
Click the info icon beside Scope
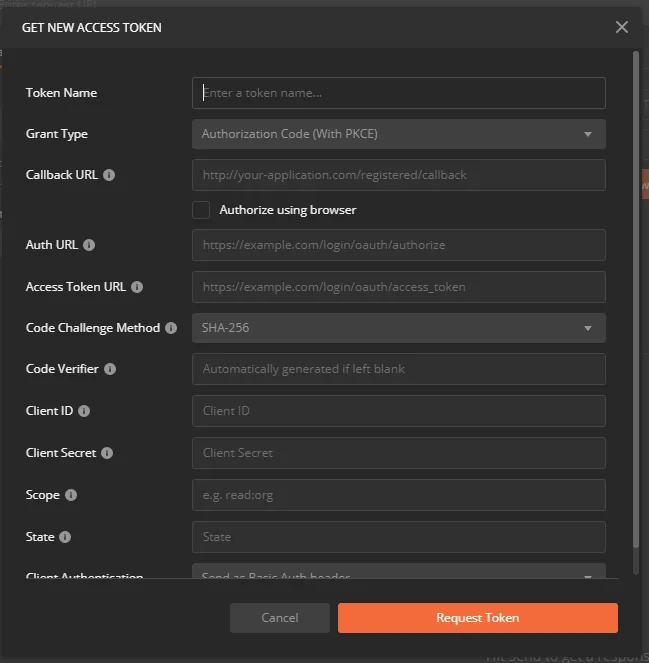pyautogui.click(x=71, y=495)
